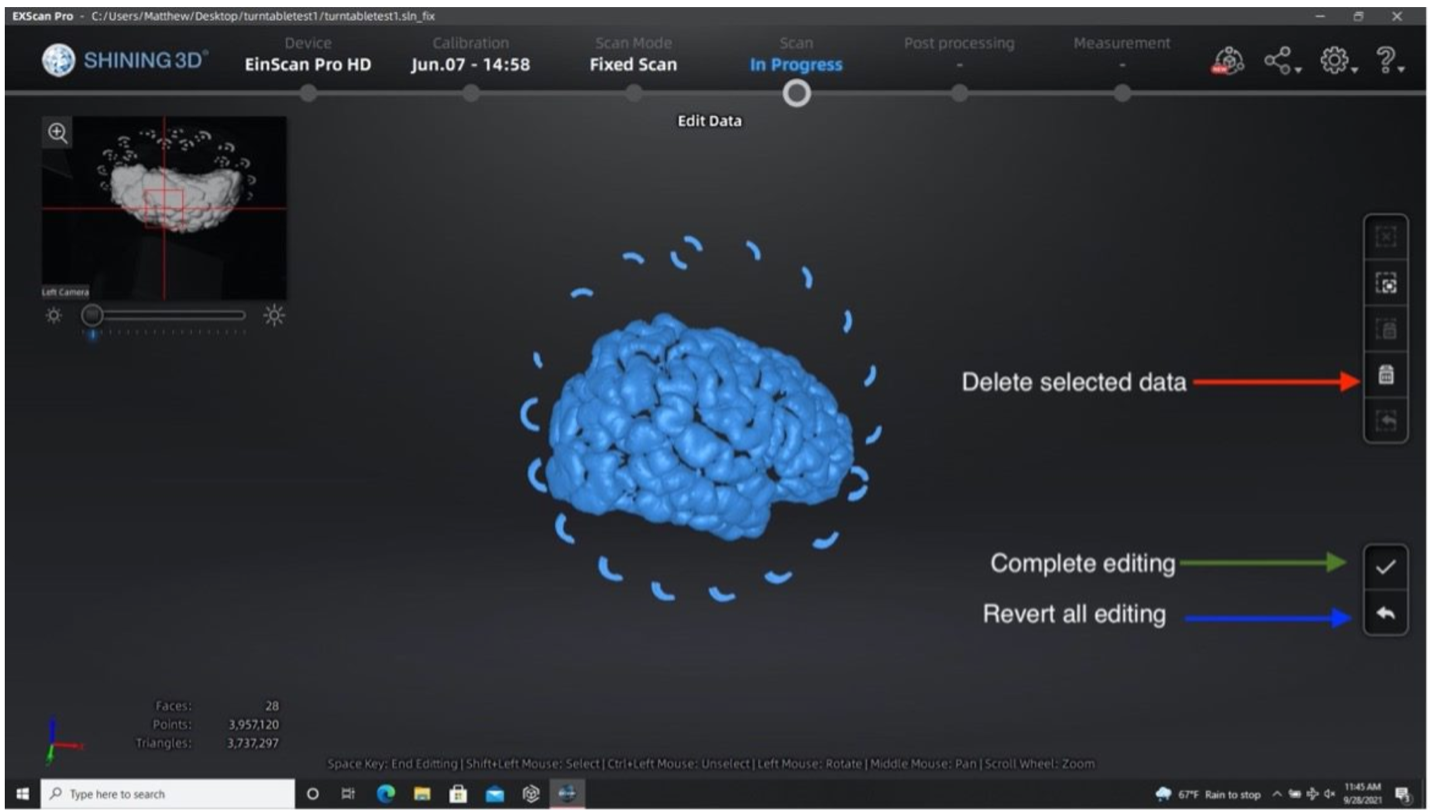This screenshot has width=1430, height=812.
Task: Expand the help question mark menu
Action: coord(1390,62)
